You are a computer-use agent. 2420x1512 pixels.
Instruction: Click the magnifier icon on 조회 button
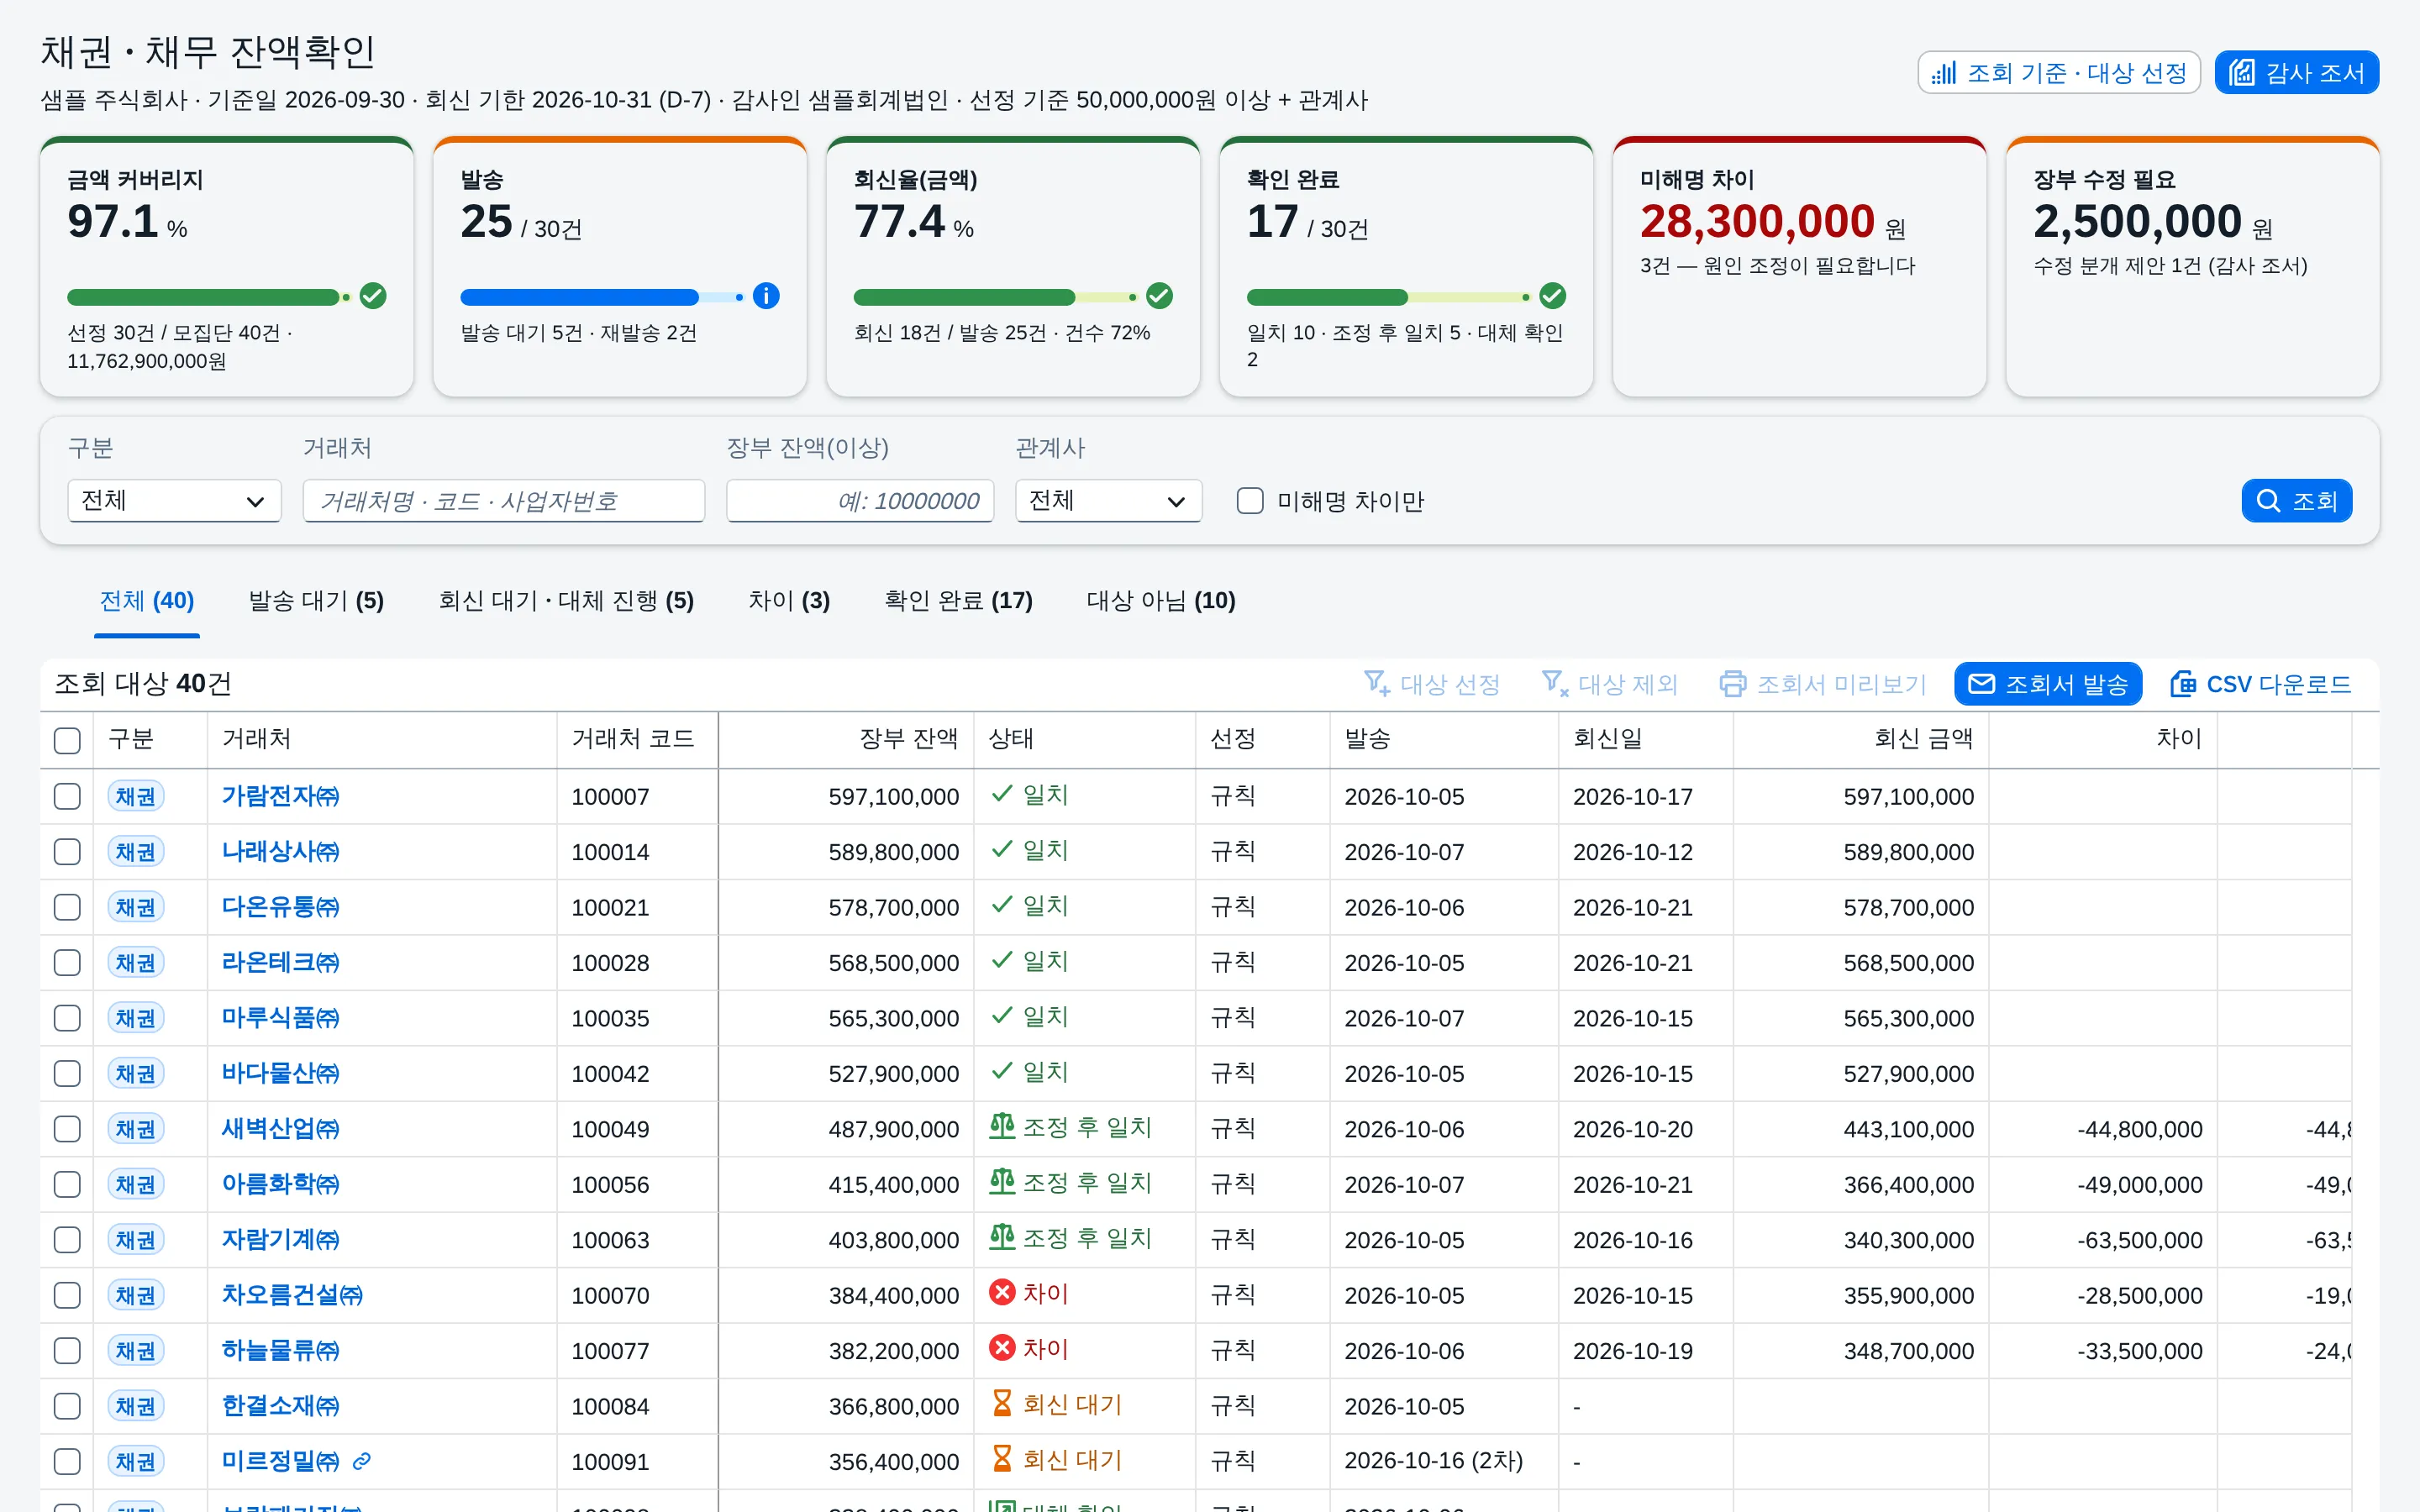2269,501
